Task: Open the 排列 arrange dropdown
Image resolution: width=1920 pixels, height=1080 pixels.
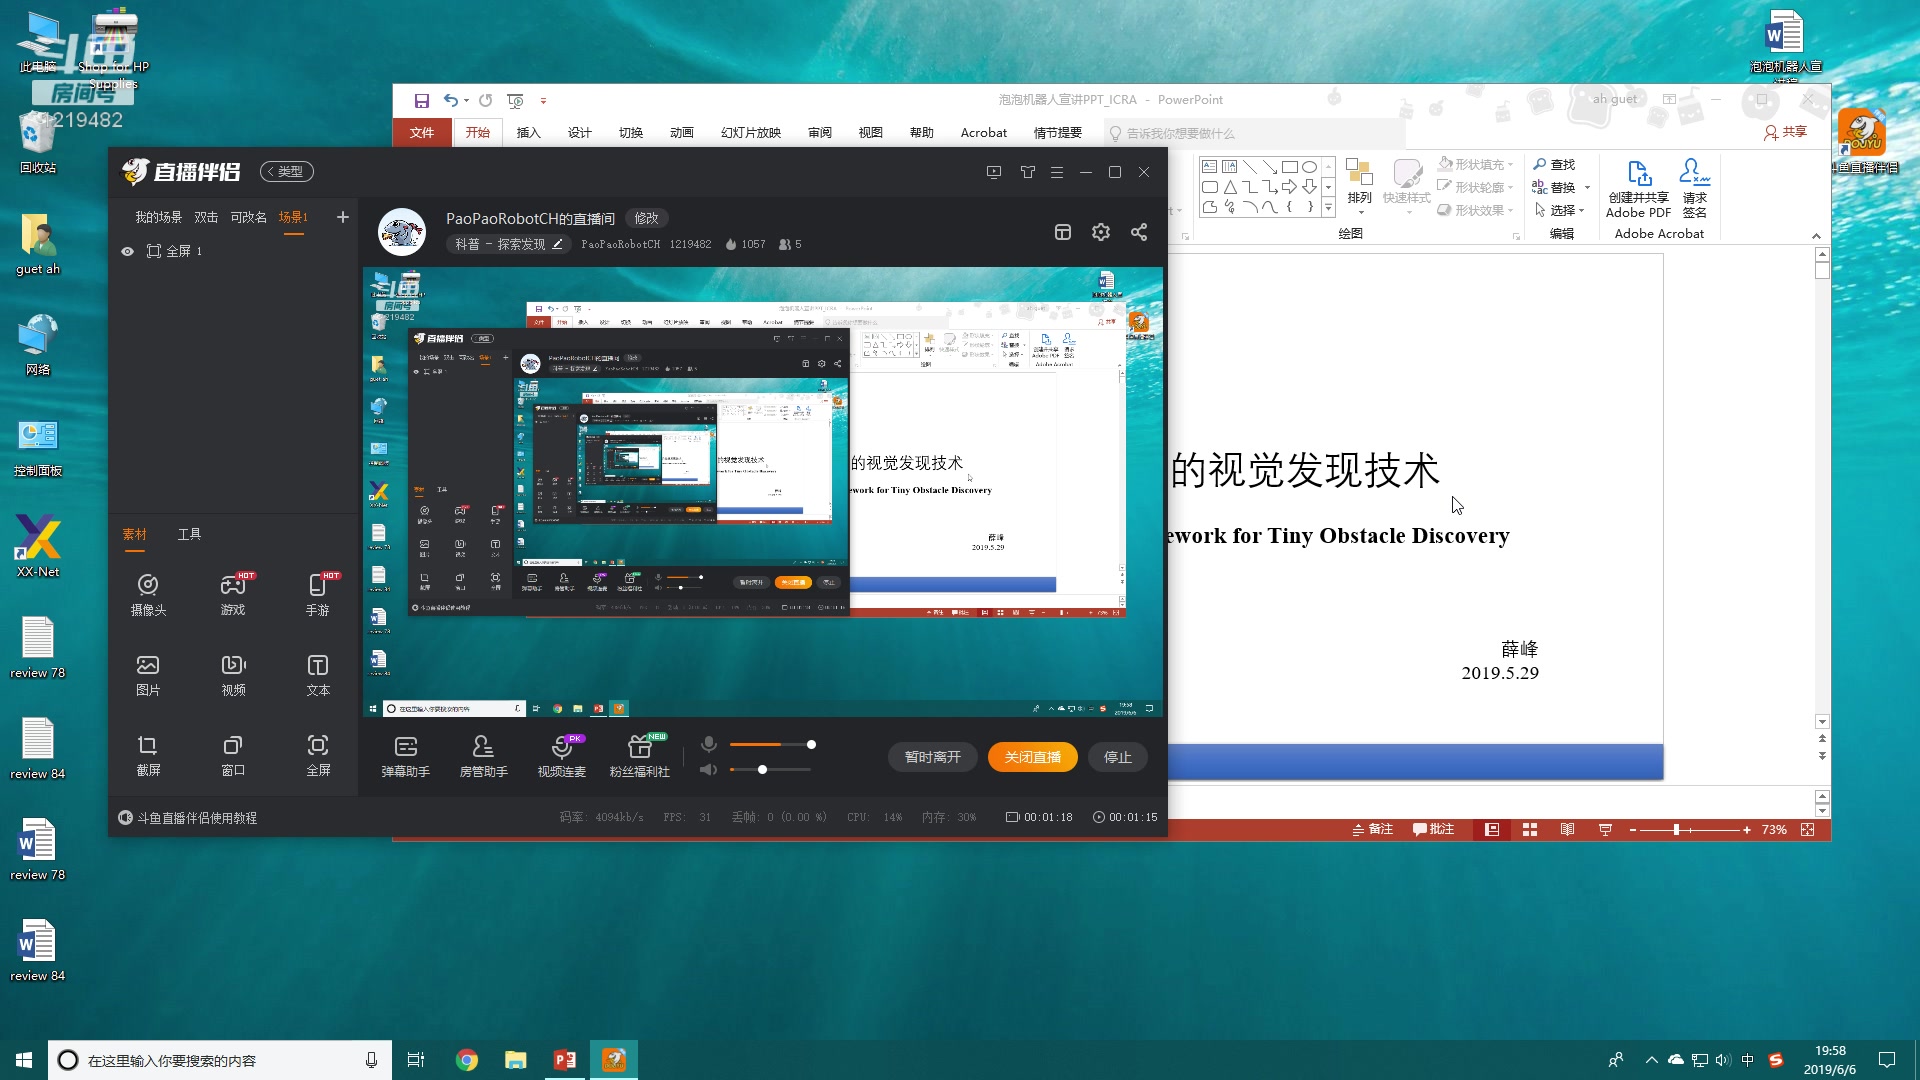Action: tap(1360, 188)
